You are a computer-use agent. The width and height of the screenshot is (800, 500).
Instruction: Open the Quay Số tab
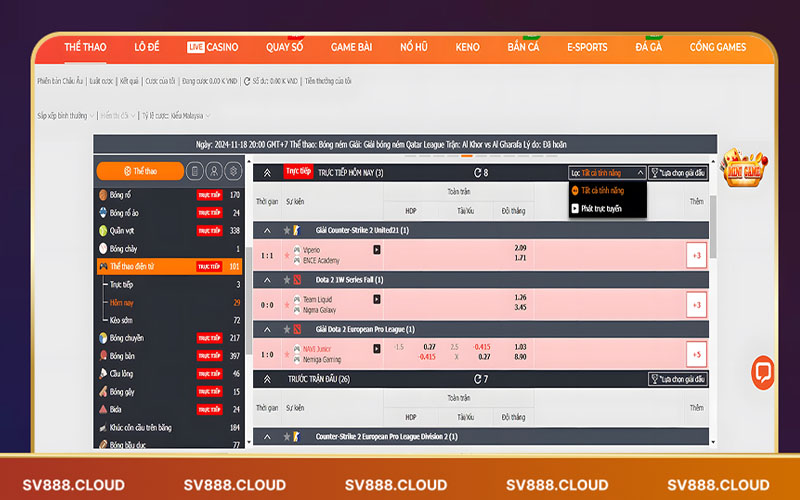tap(285, 47)
